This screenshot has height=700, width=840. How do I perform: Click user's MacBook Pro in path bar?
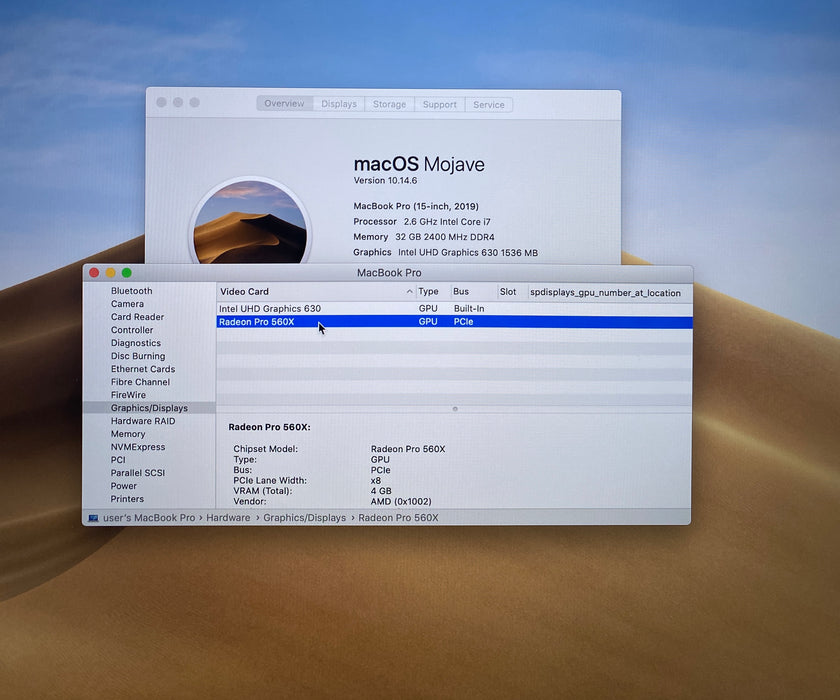tap(149, 518)
